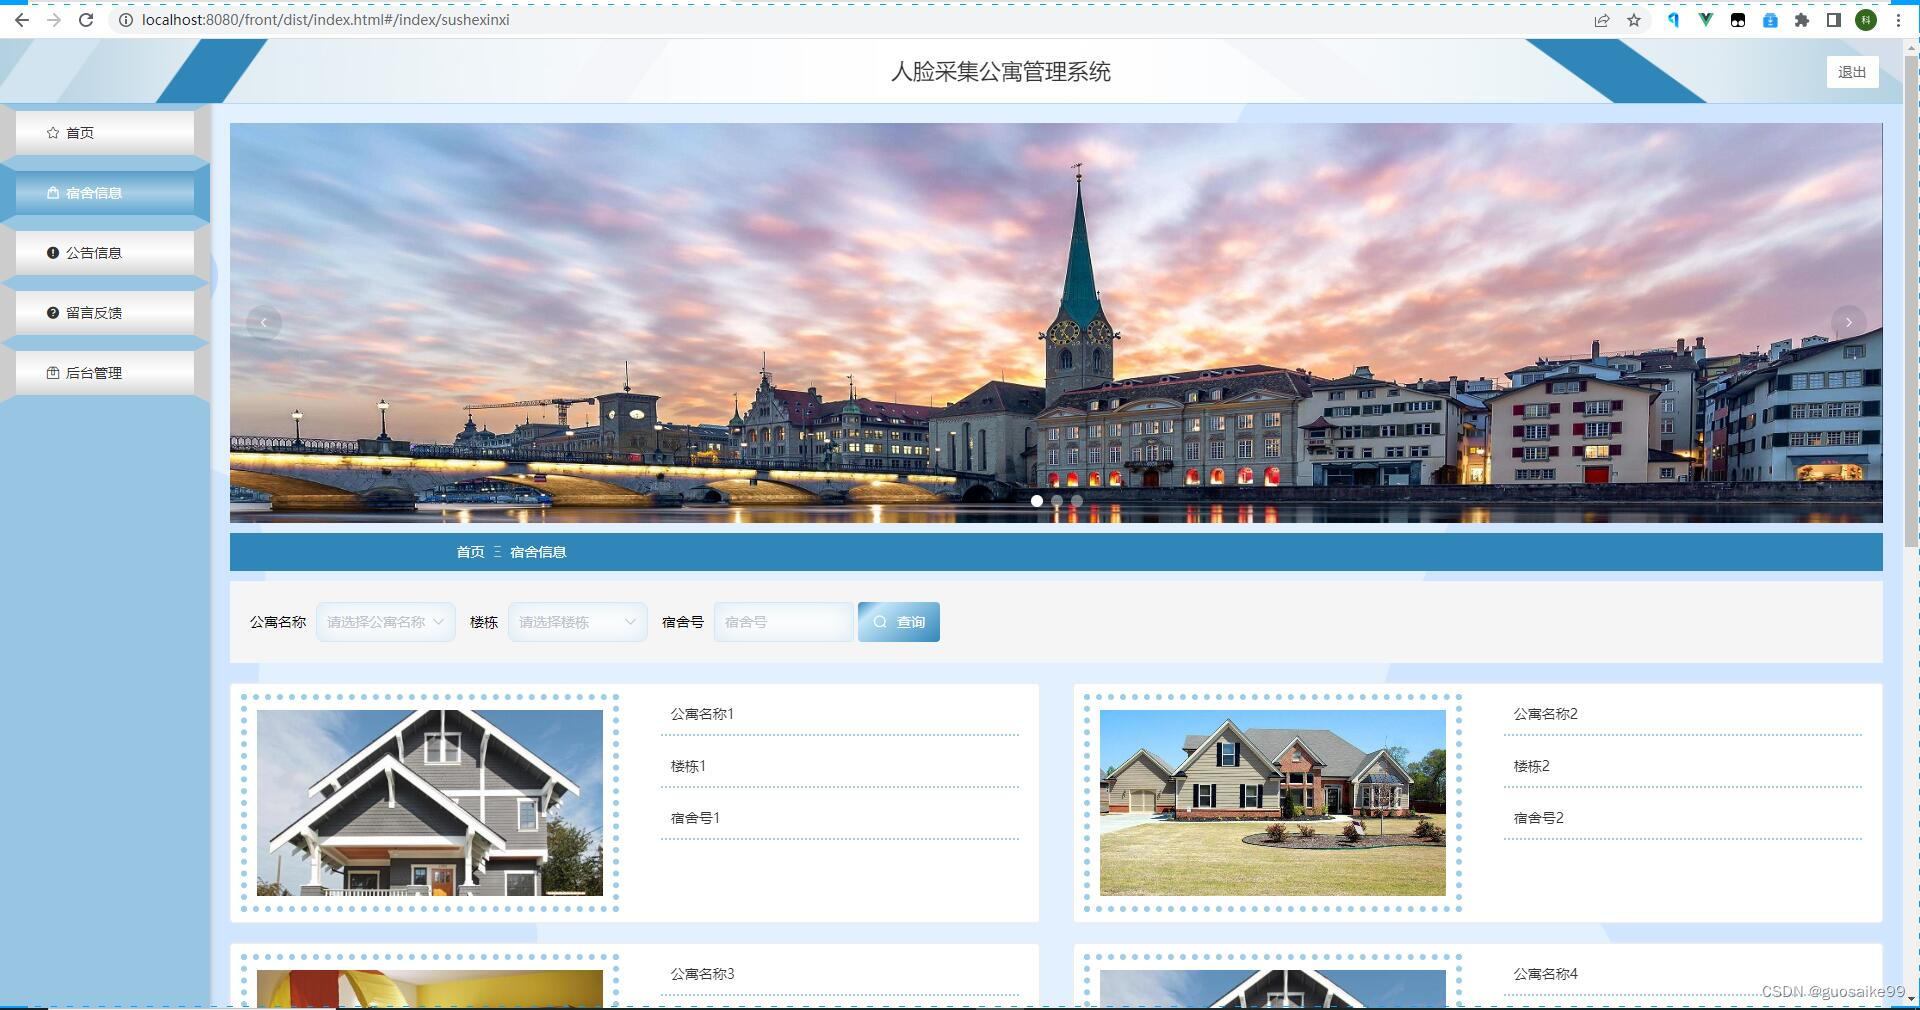Viewport: 1920px width, 1010px height.
Task: Open the 楼栋 dropdown
Action: (x=578, y=622)
